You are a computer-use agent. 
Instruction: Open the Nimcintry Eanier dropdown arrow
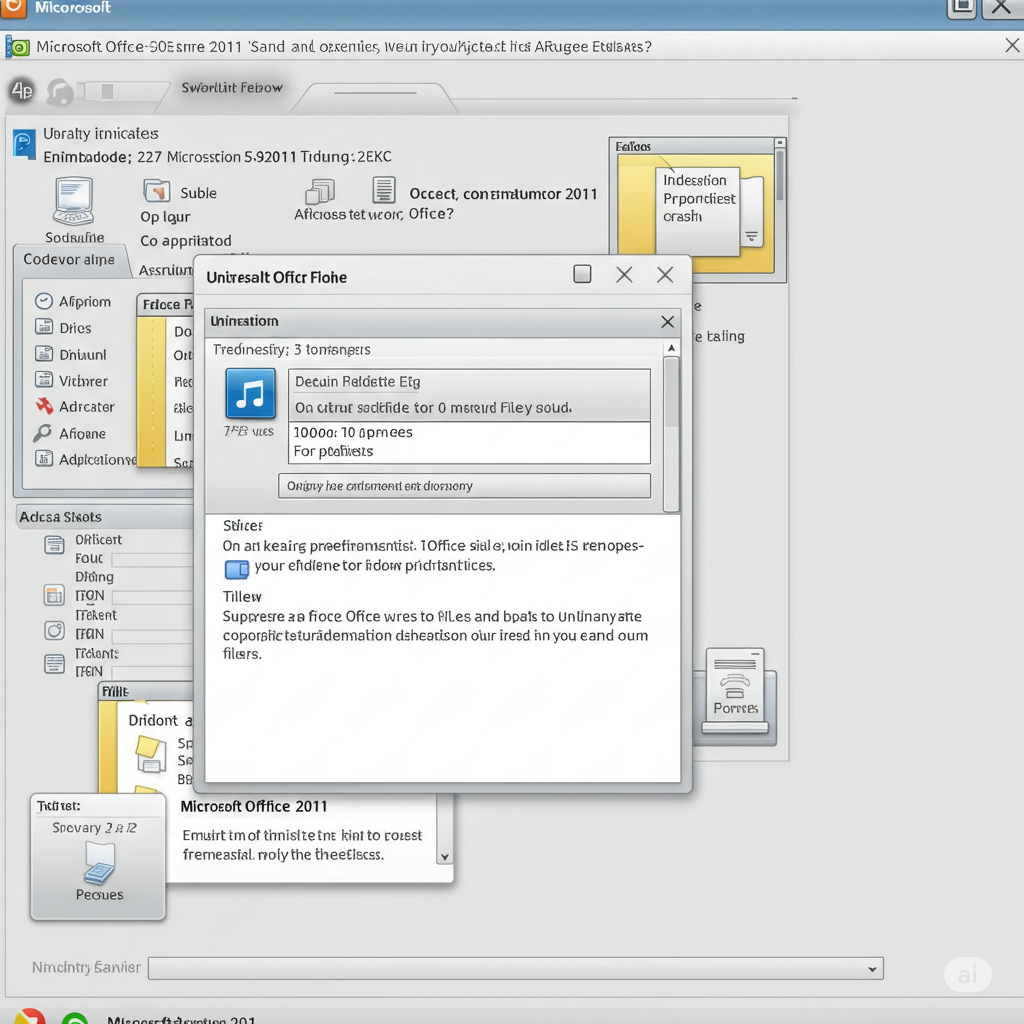point(872,968)
